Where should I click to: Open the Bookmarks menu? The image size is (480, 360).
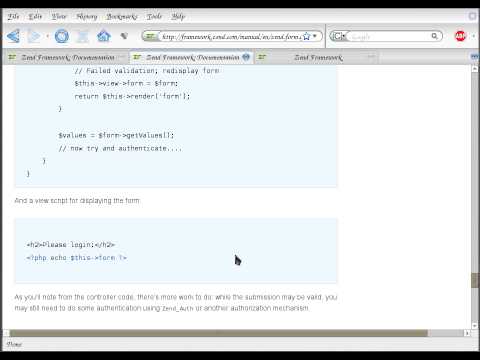pos(122,16)
